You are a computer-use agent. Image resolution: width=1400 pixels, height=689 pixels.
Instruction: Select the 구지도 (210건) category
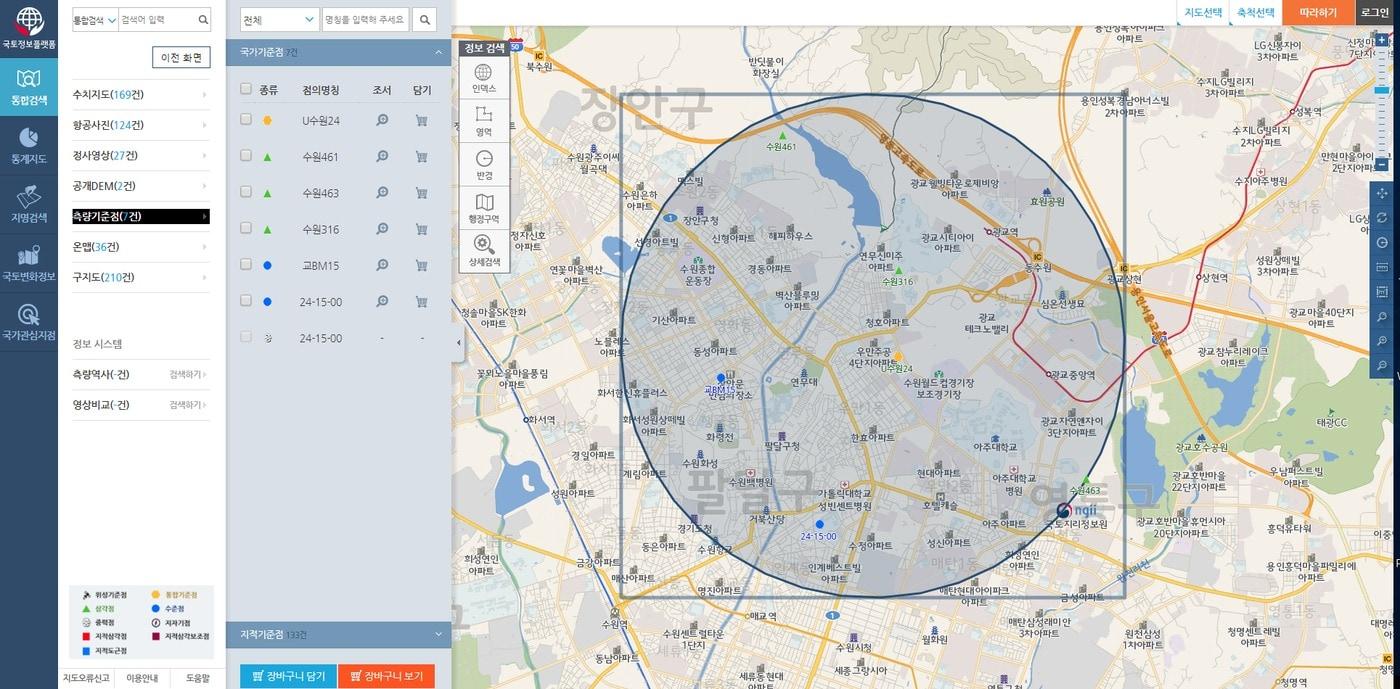(141, 277)
